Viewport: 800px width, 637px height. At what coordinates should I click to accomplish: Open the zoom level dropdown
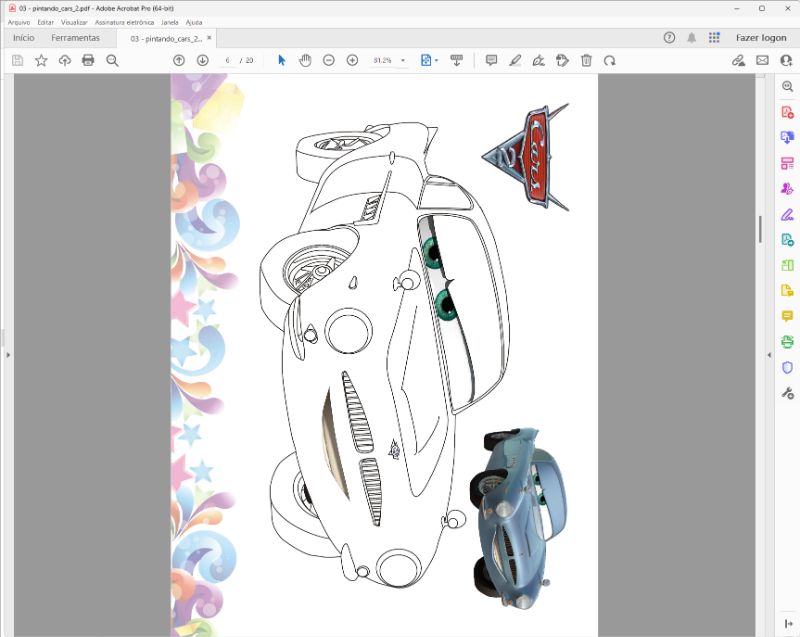pos(403,60)
